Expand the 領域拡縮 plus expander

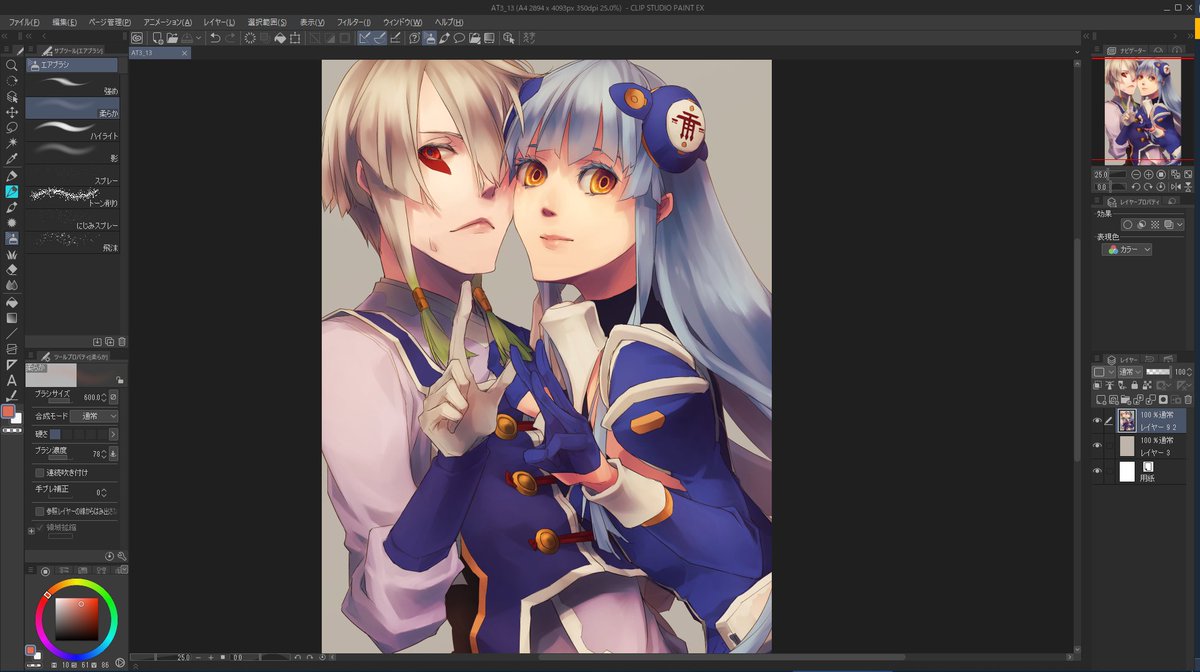point(31,531)
